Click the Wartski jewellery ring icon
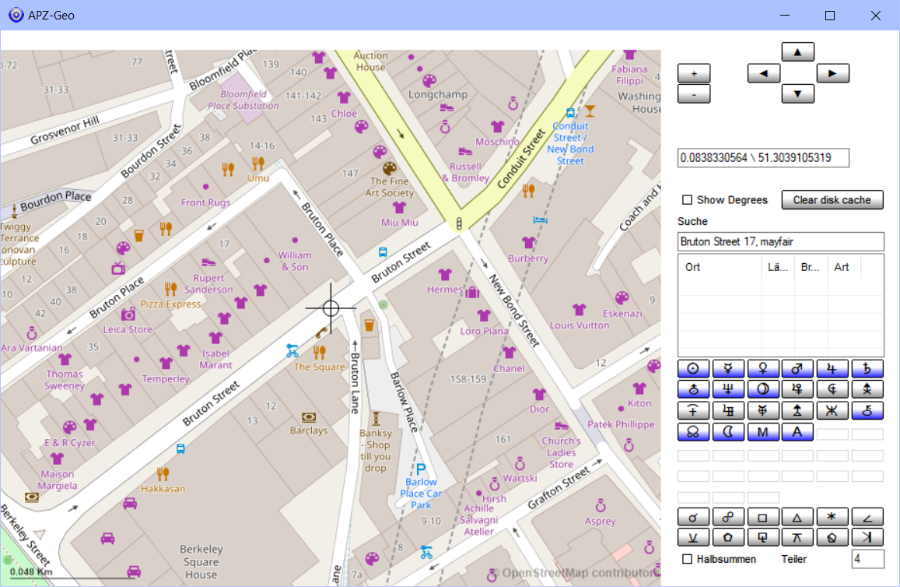 (520, 463)
